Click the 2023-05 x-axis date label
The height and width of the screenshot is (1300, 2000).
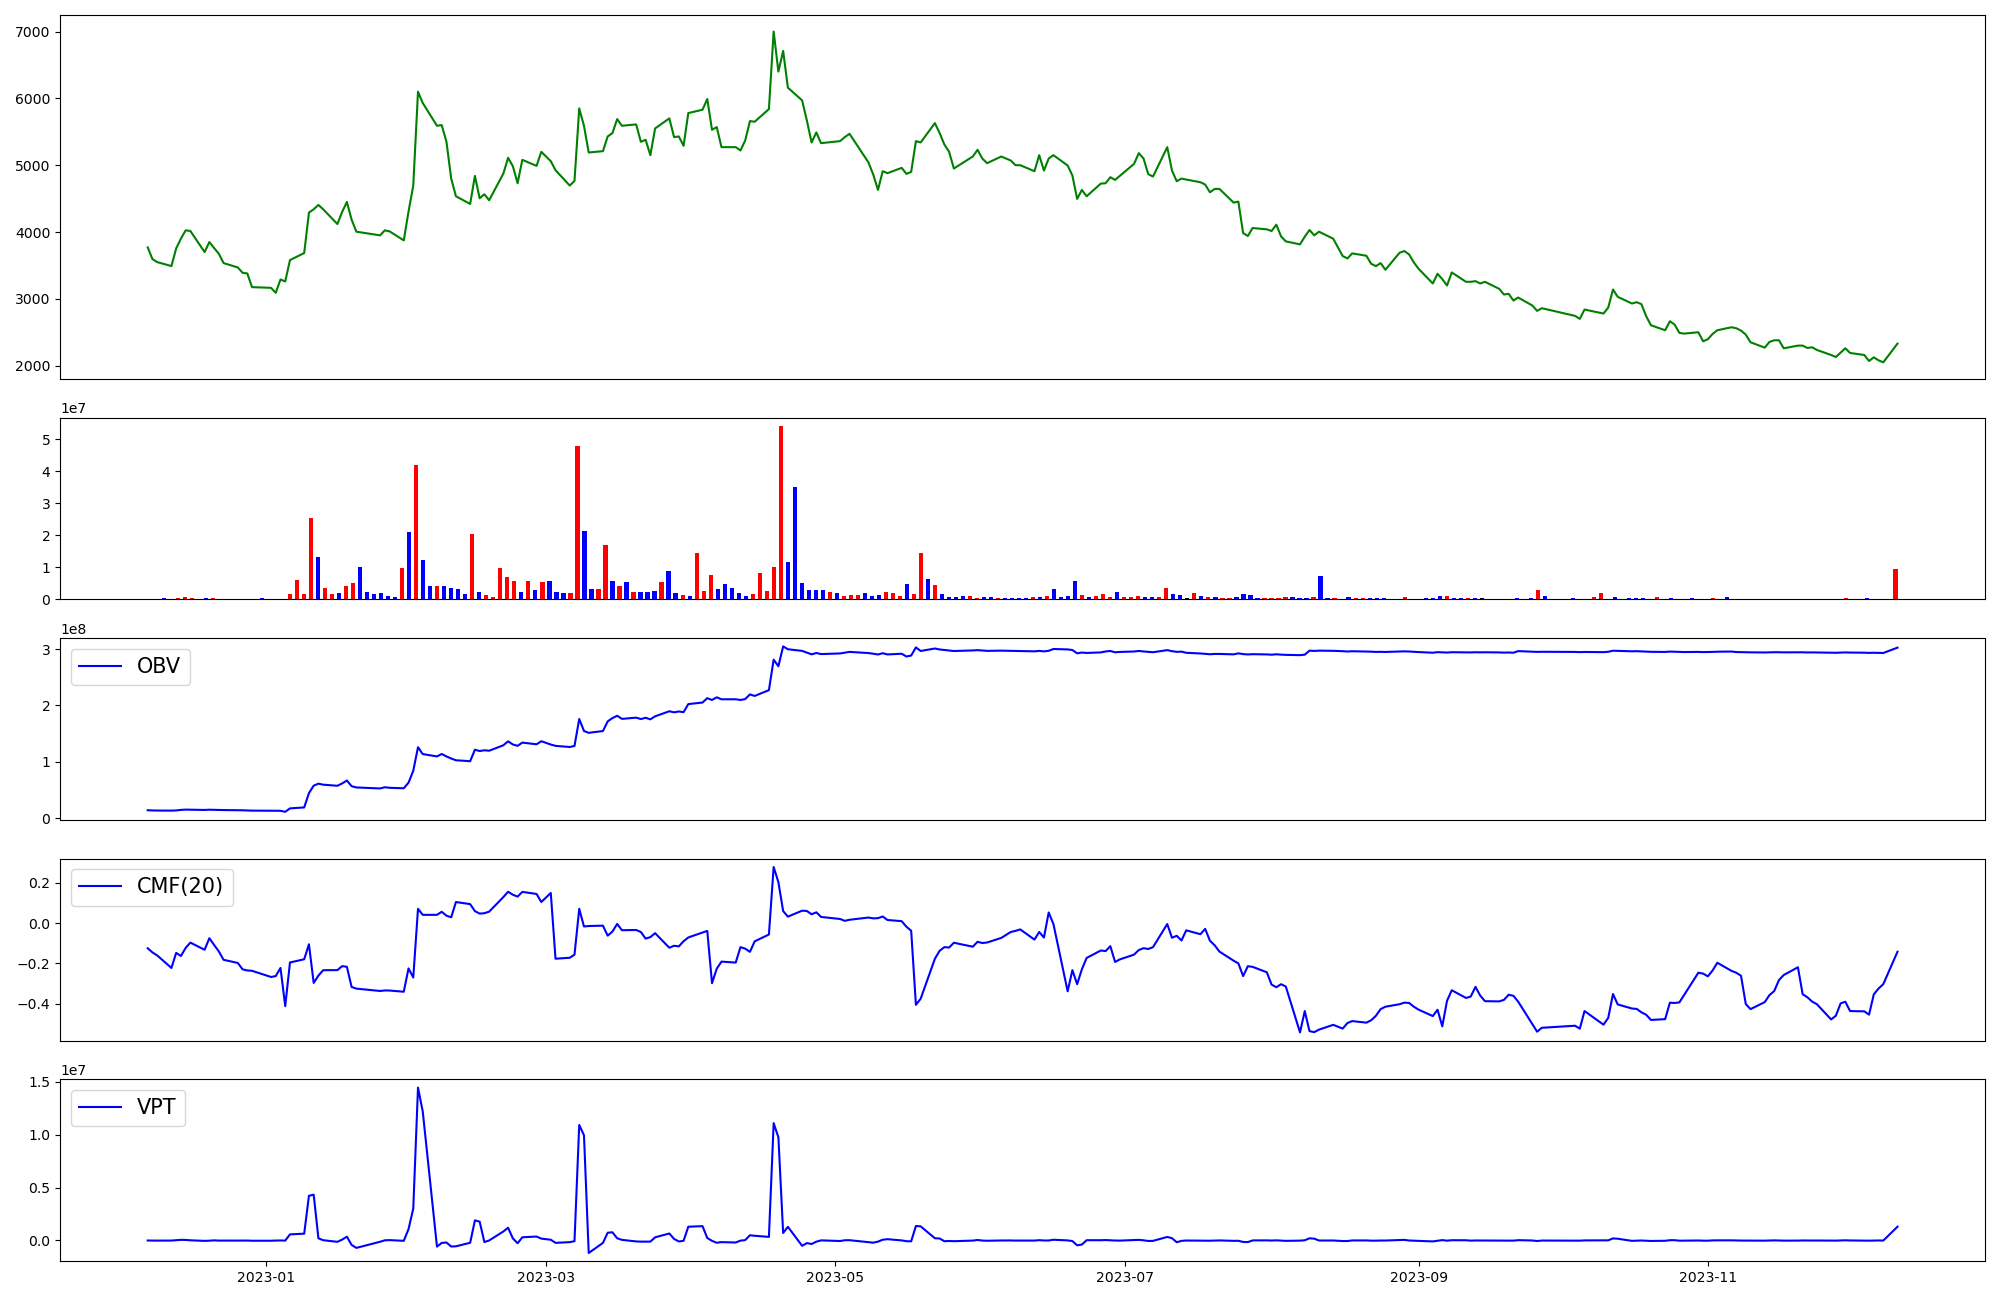(x=835, y=1277)
